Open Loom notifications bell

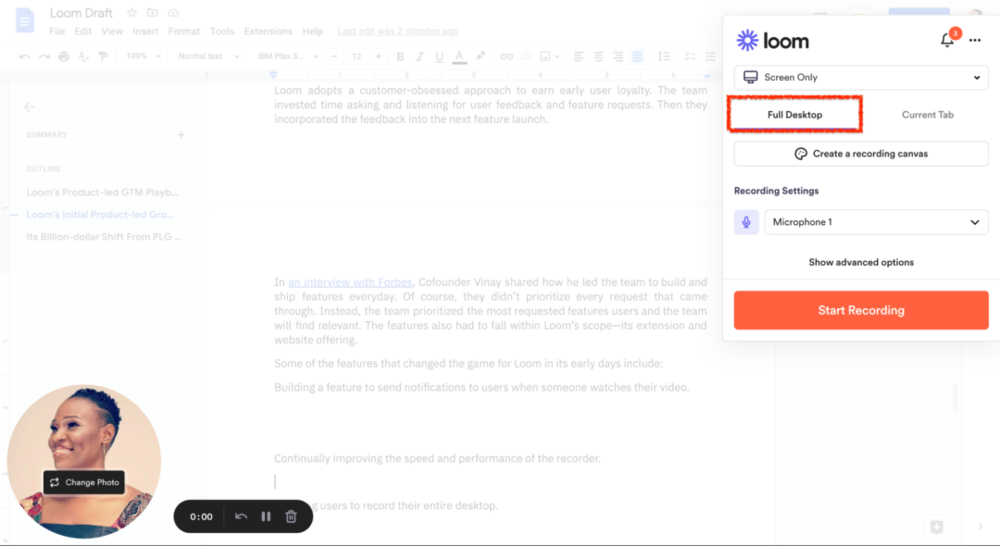(948, 40)
